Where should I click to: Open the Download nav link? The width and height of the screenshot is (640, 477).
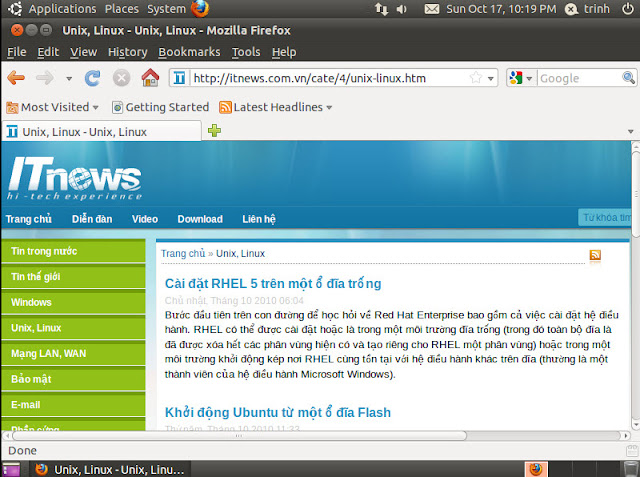pos(200,219)
